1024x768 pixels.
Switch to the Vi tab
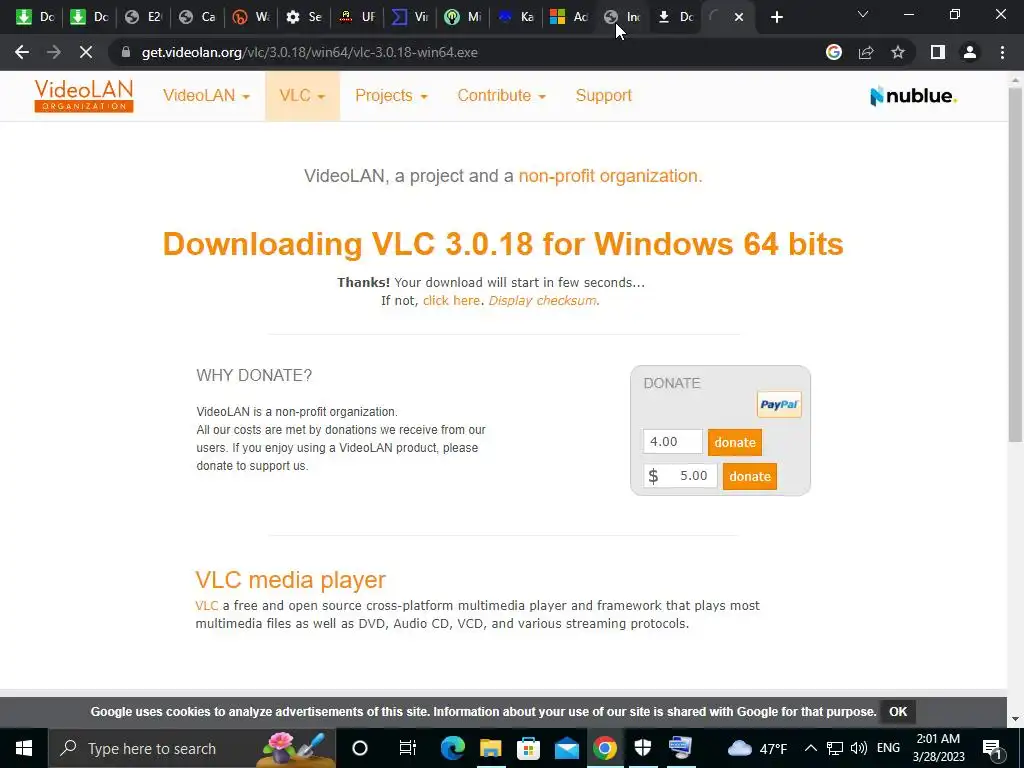tap(411, 17)
